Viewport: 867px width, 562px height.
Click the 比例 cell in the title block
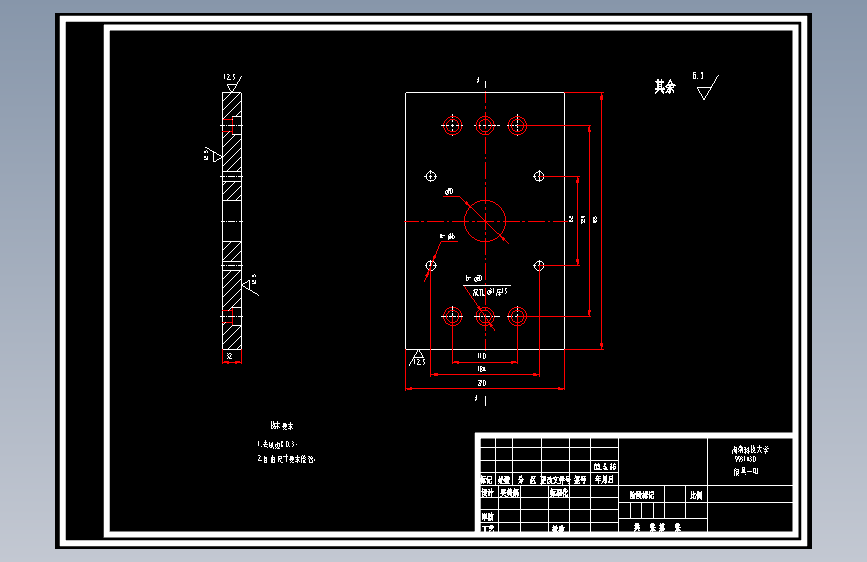pyautogui.click(x=696, y=495)
